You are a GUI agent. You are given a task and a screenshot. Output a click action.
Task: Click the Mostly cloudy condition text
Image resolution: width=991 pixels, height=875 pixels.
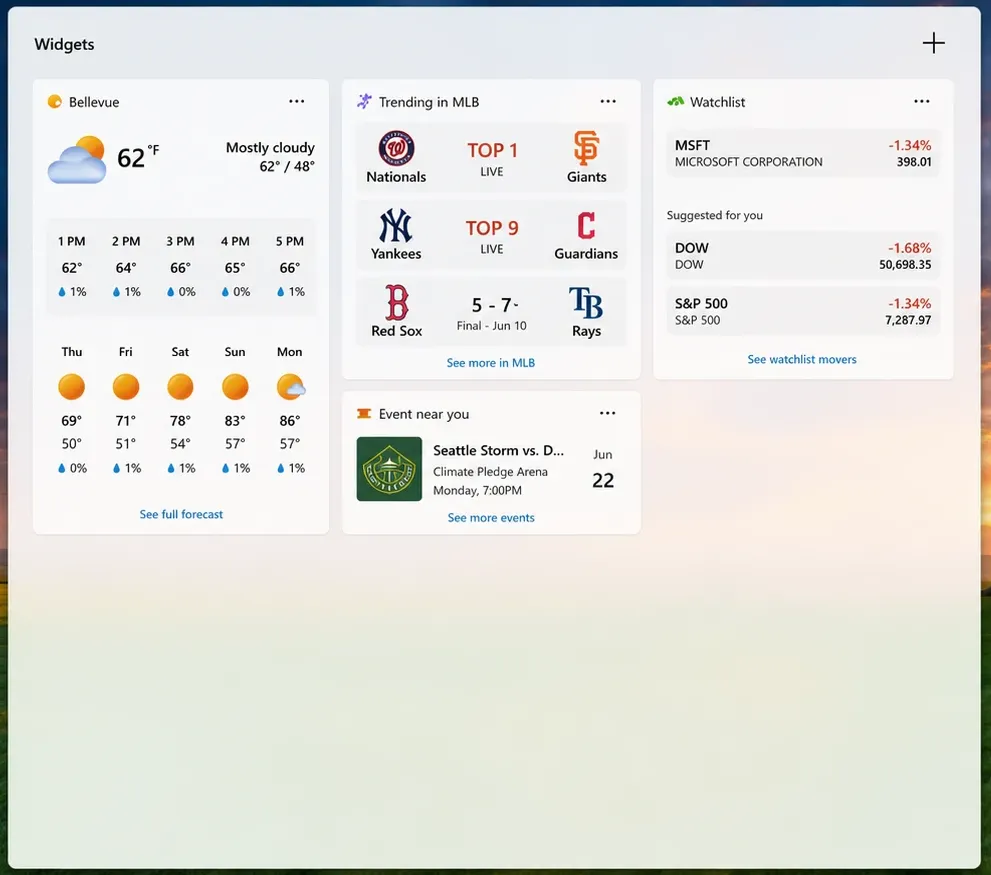pos(271,147)
